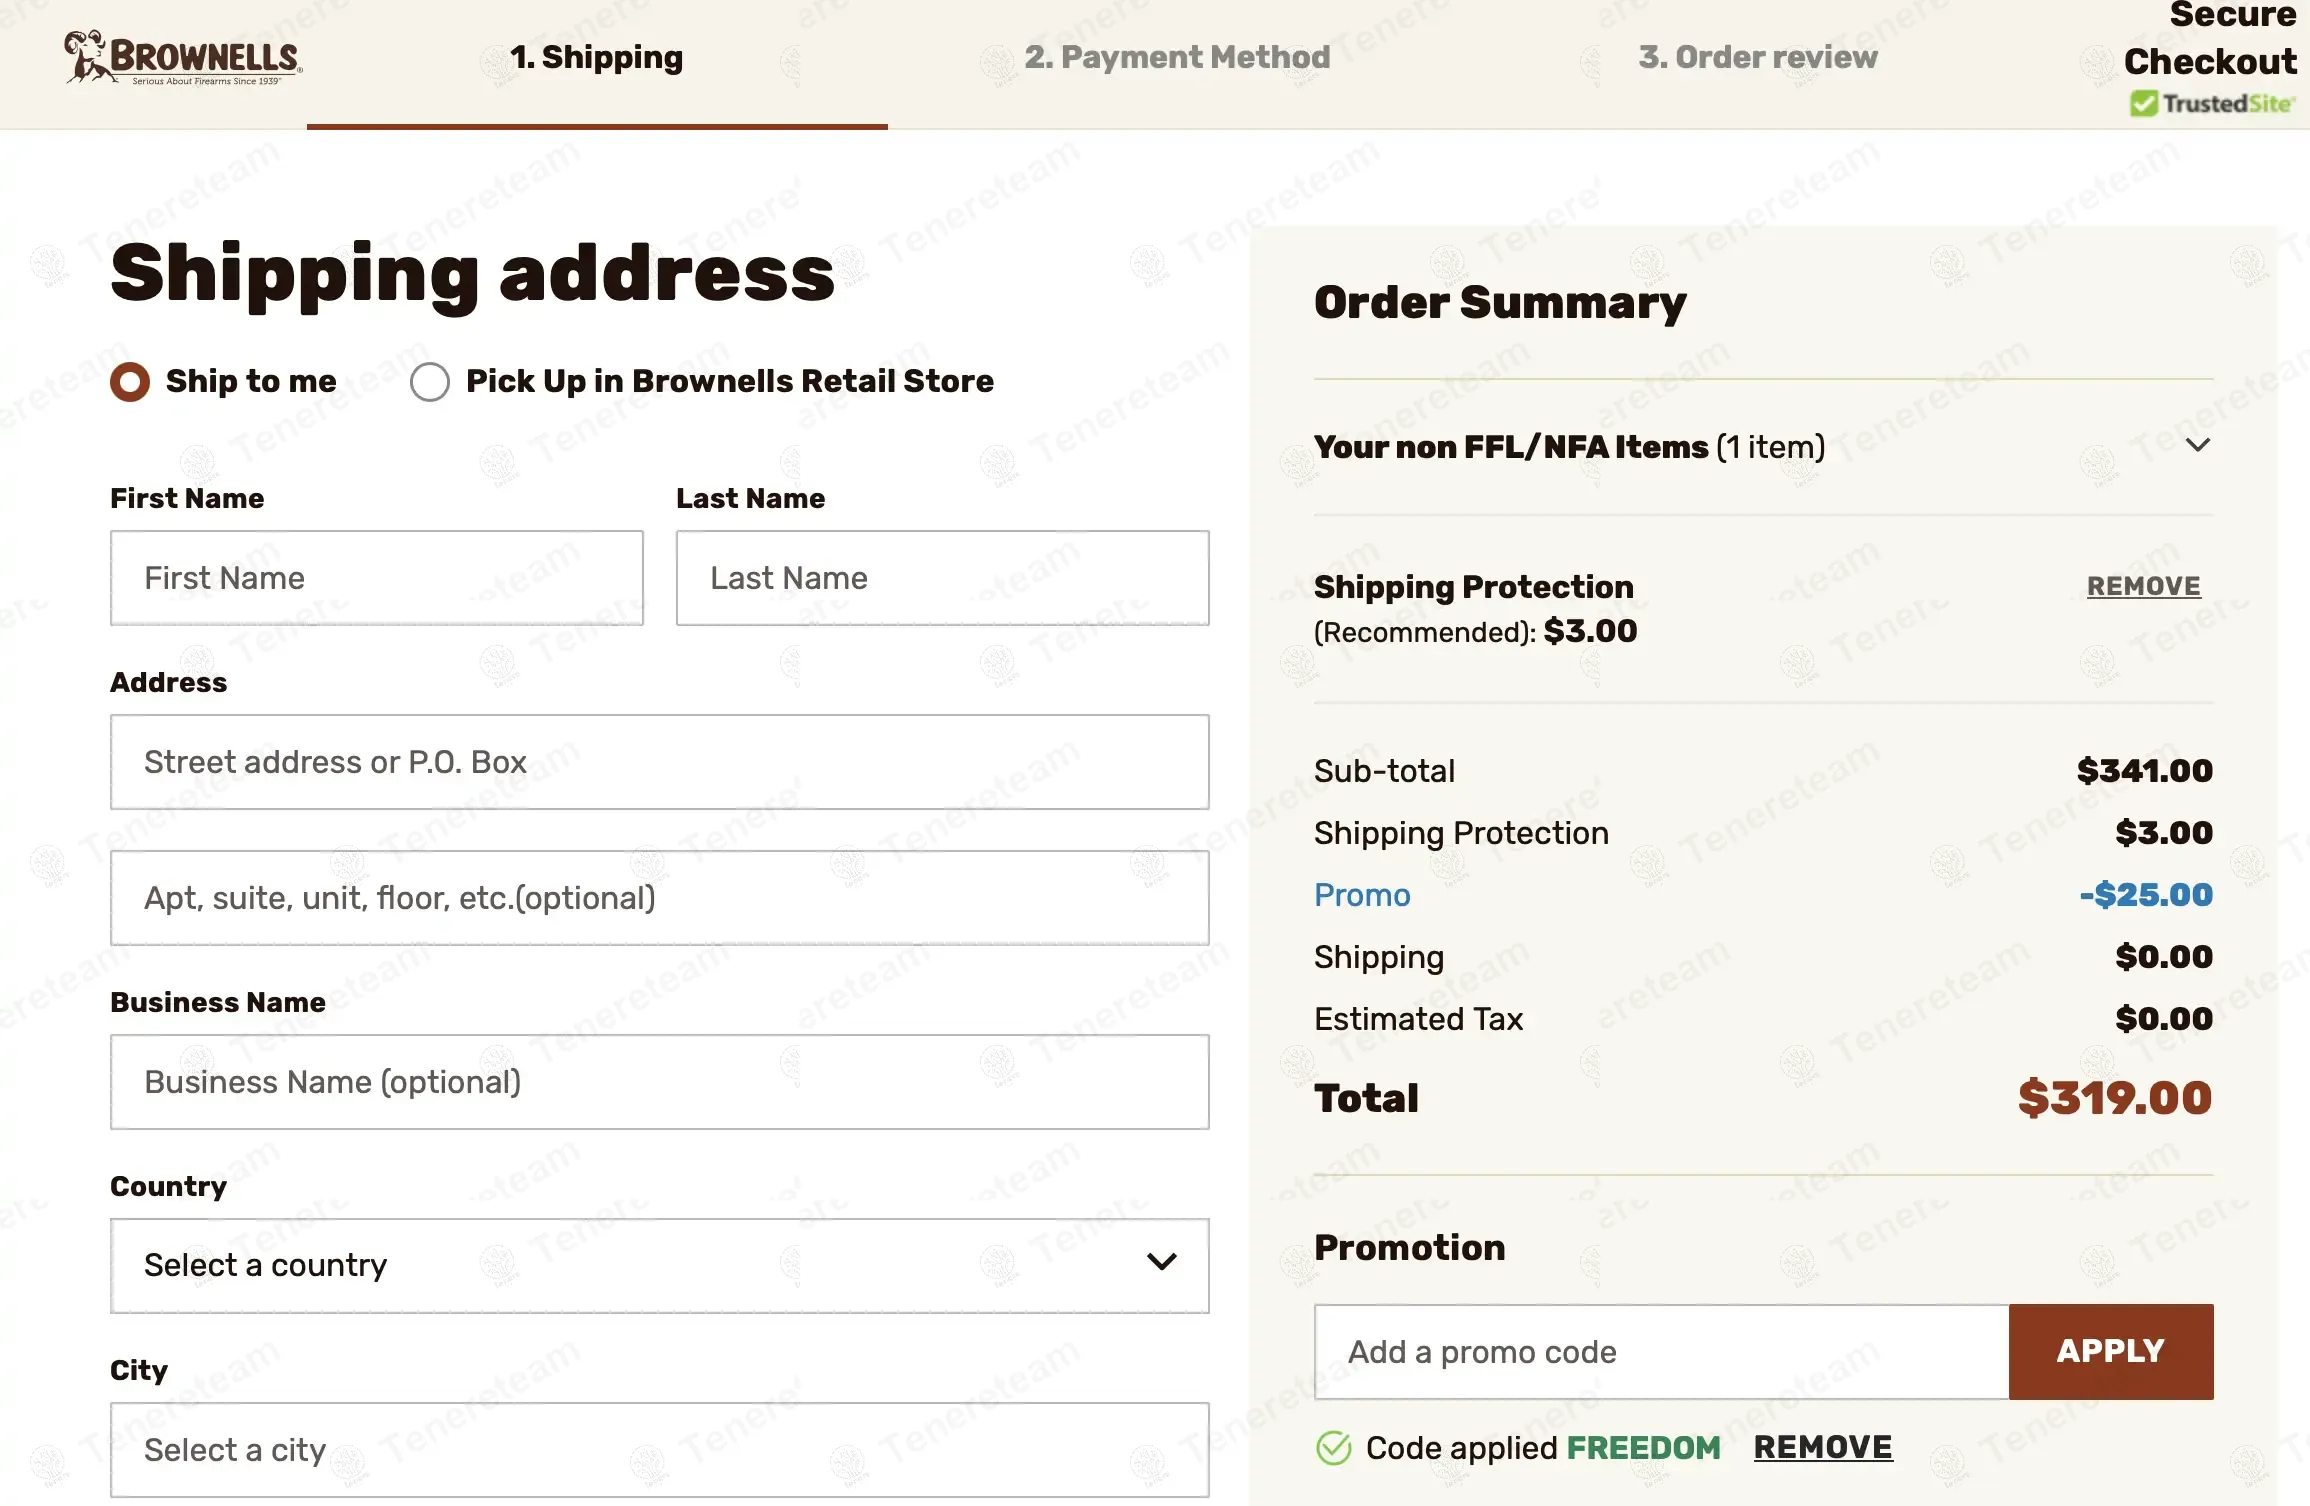Focus the Last Name input

click(942, 578)
